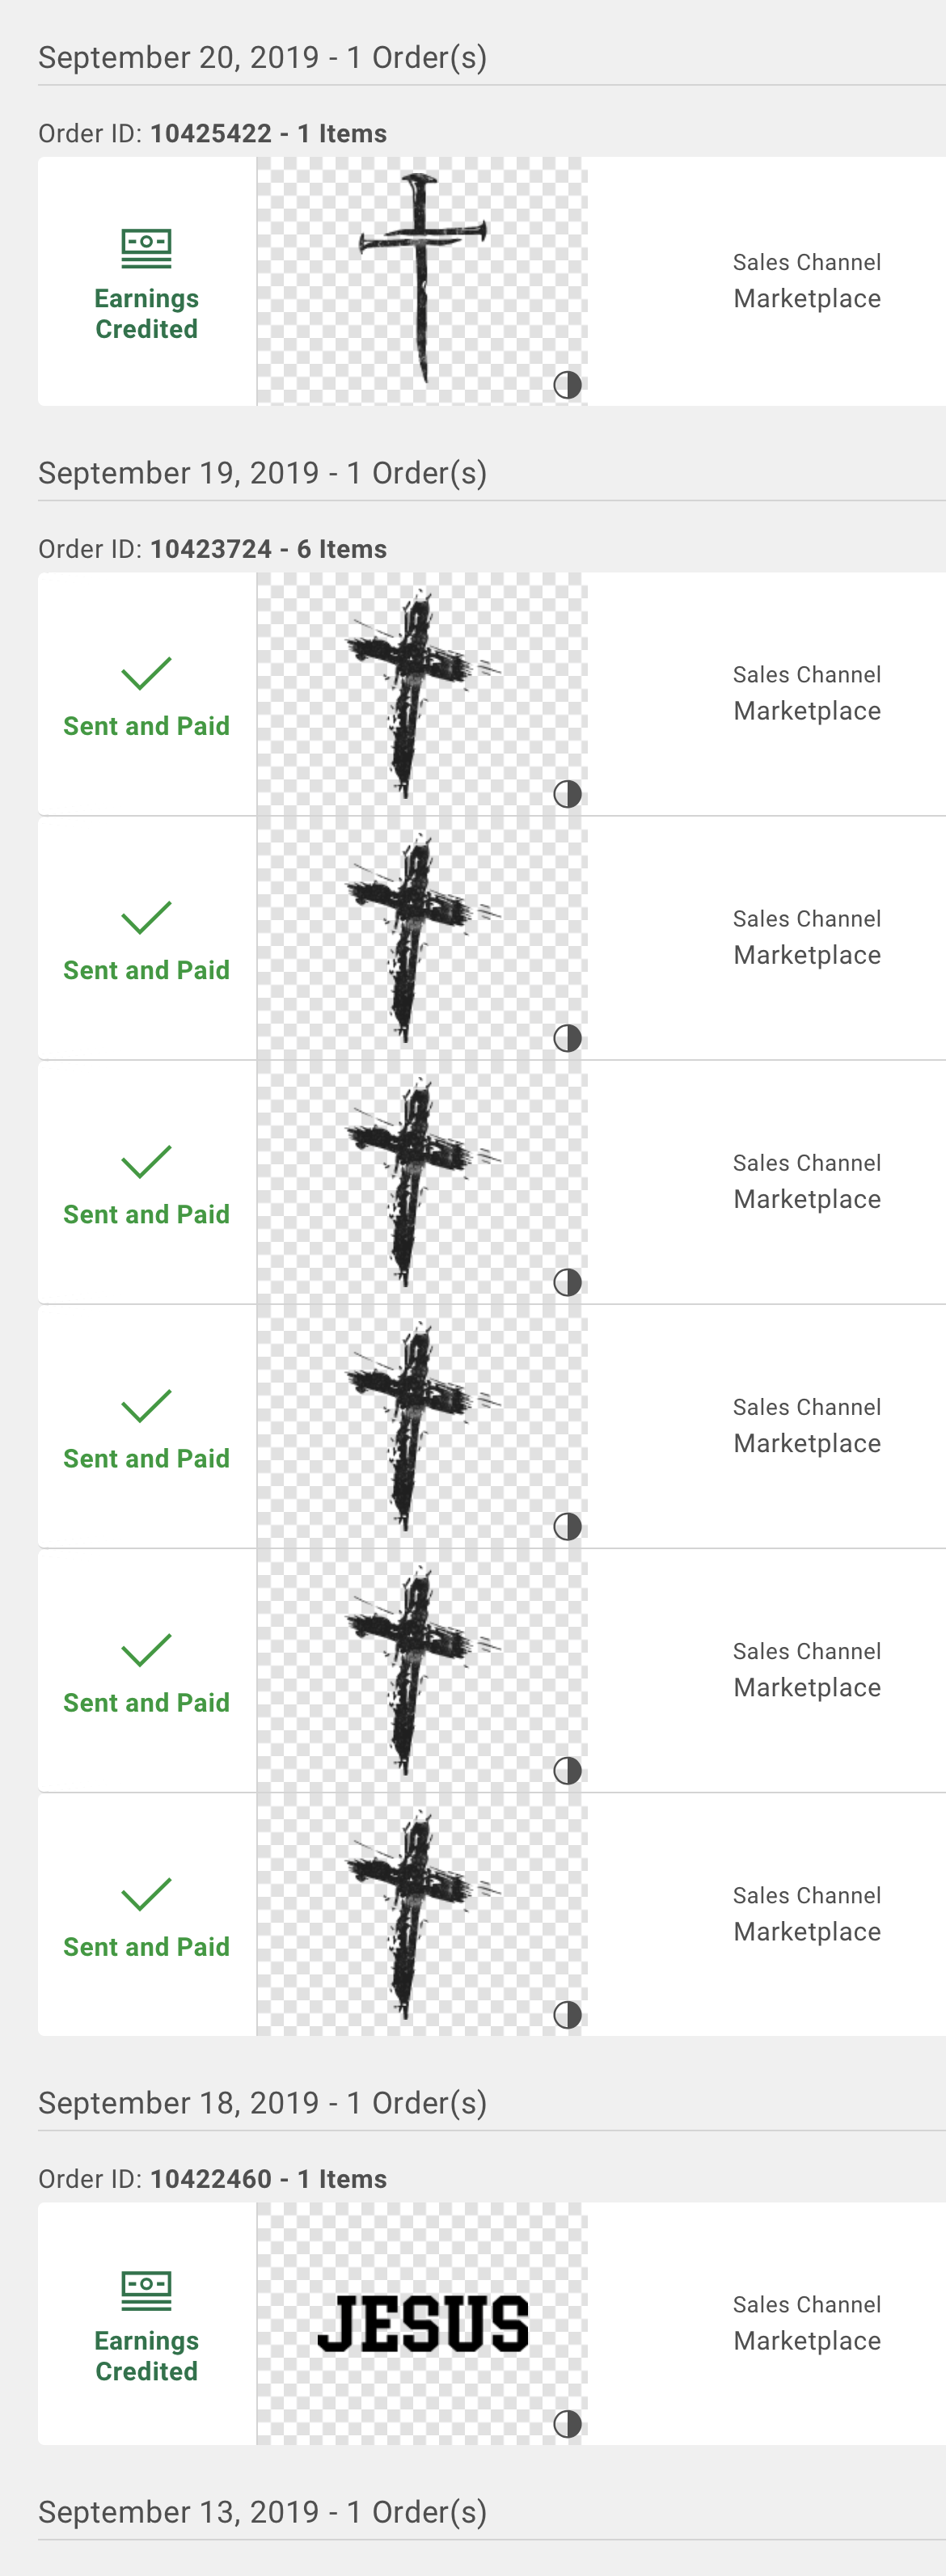Toggle background contrast on the JESUS design
The image size is (946, 2576).
pos(567,2424)
